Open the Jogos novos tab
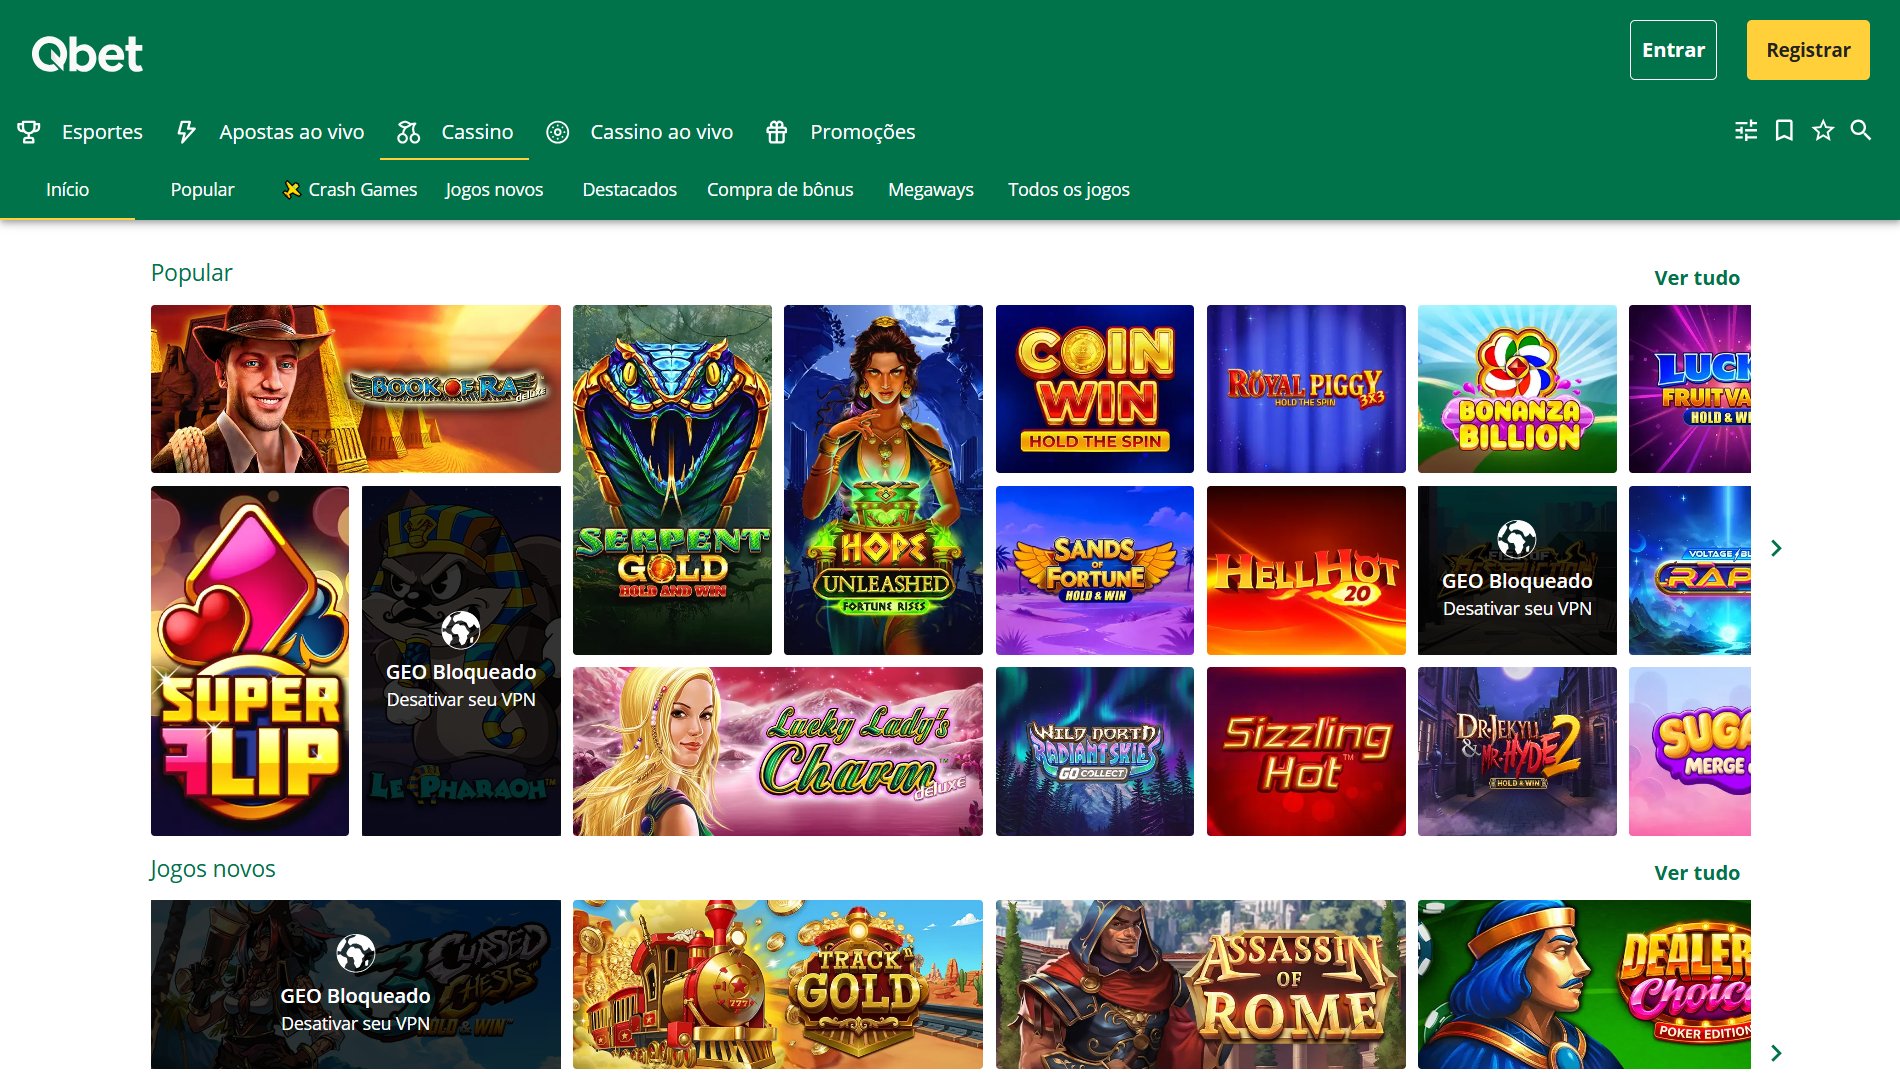This screenshot has width=1900, height=1080. click(494, 190)
